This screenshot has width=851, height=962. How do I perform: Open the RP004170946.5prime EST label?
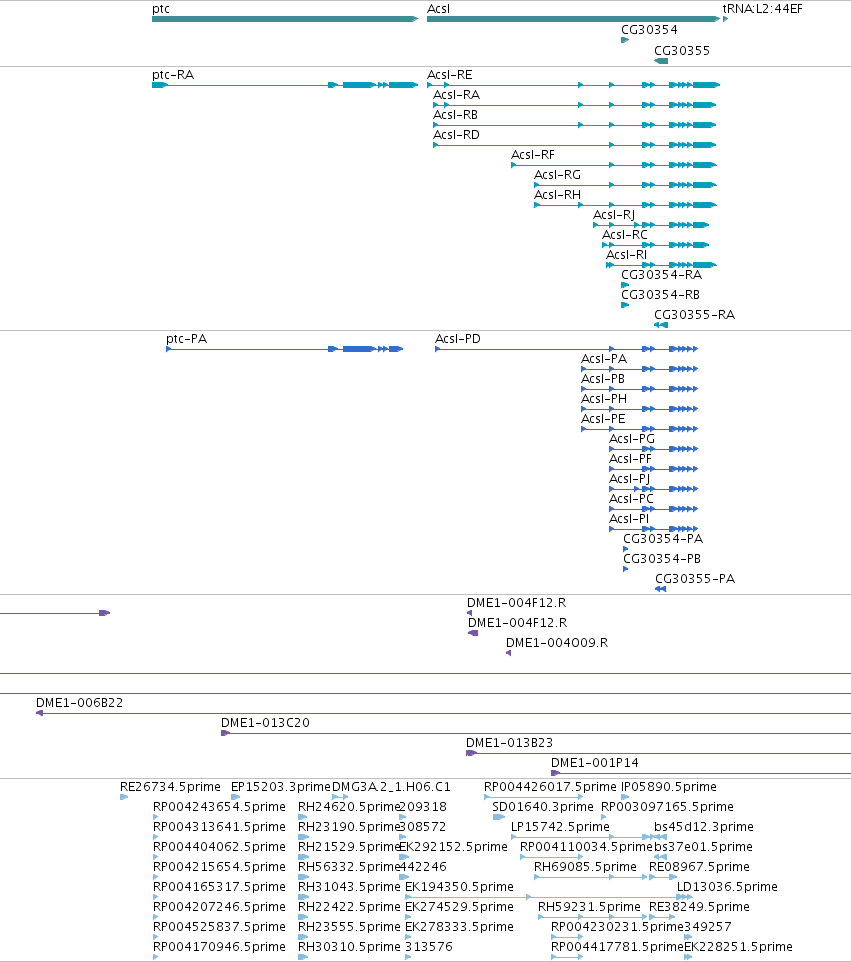click(220, 946)
